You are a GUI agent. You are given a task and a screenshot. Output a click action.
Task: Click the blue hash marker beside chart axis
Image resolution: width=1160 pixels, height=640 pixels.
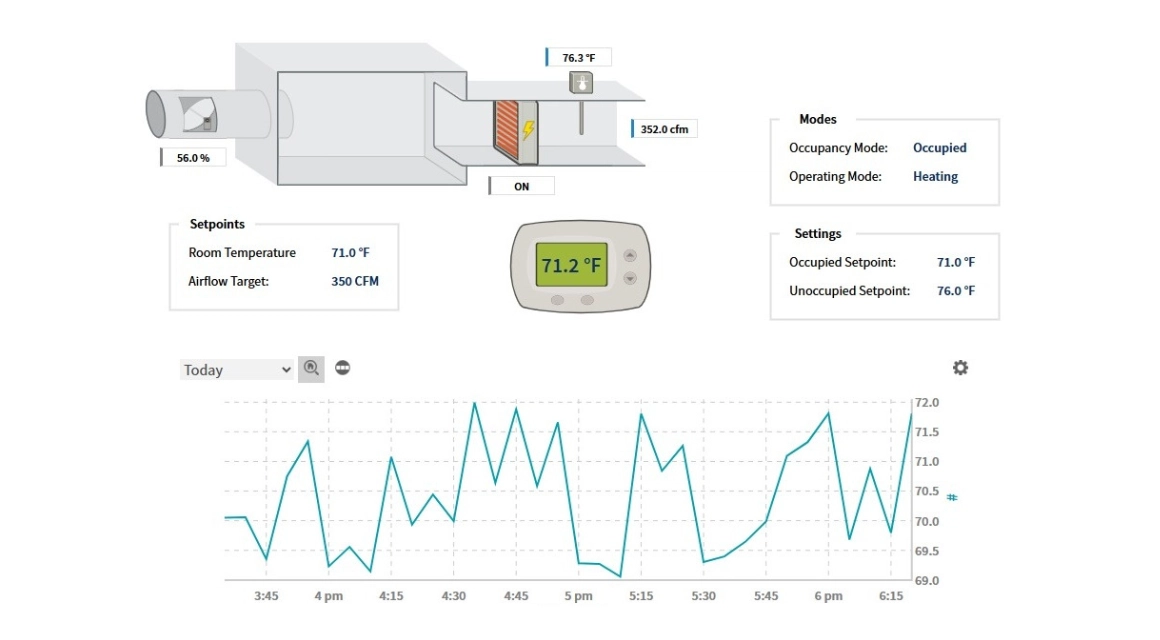point(952,497)
